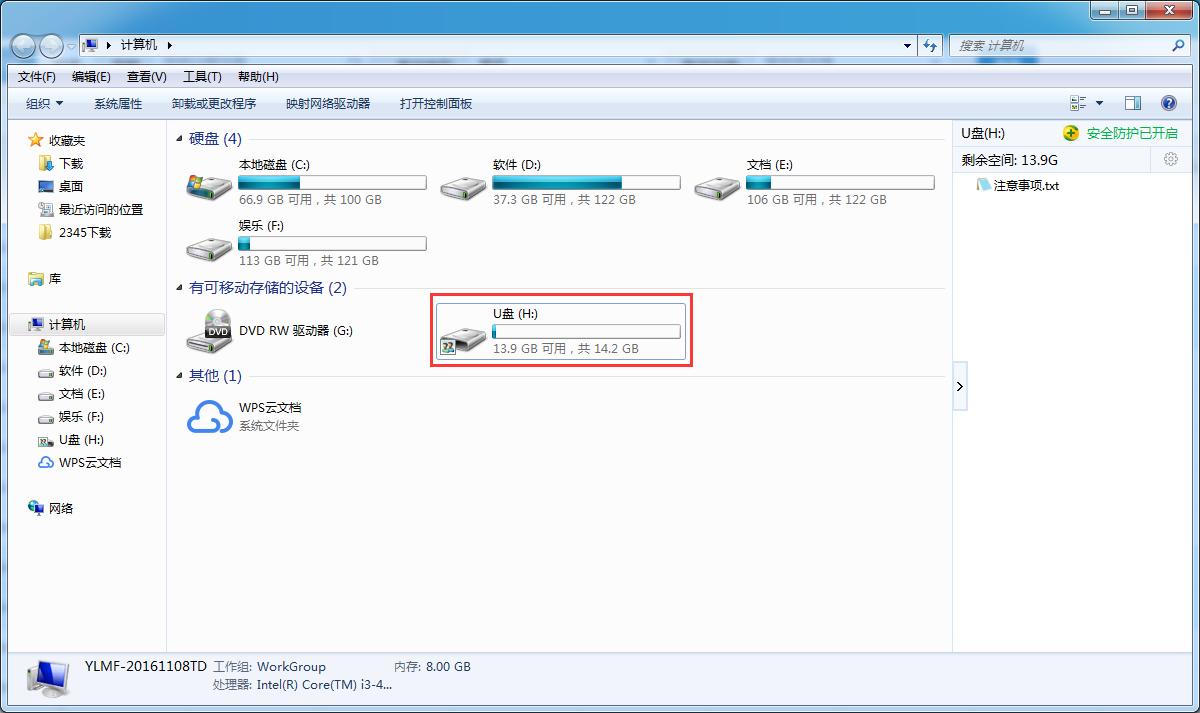Click the 搜索 计算机 search field
The width and height of the screenshot is (1200, 713).
coord(1060,46)
